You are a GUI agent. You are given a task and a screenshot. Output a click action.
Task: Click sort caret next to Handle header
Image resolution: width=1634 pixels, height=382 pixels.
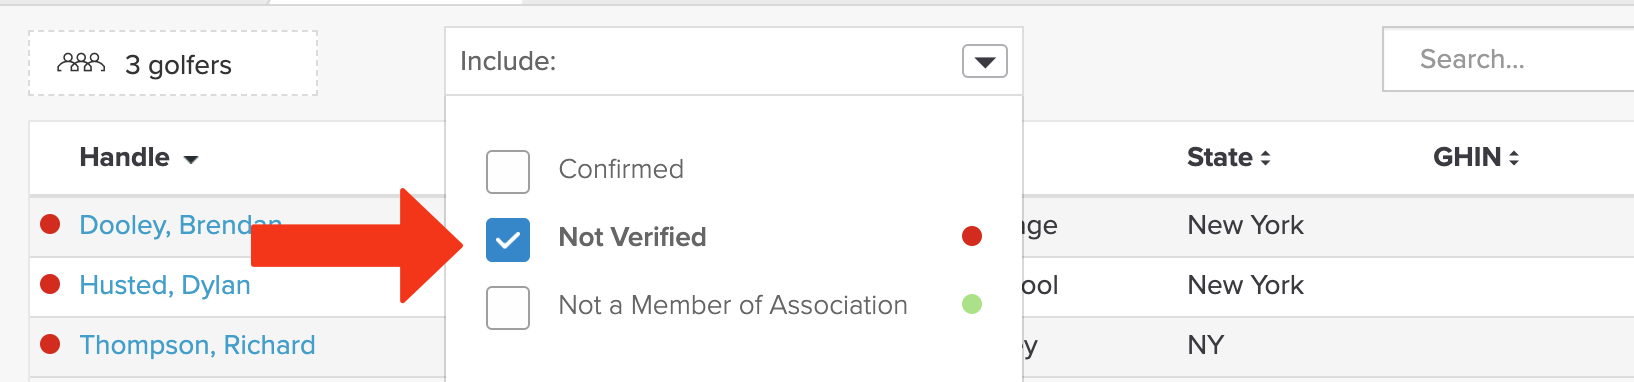click(191, 160)
